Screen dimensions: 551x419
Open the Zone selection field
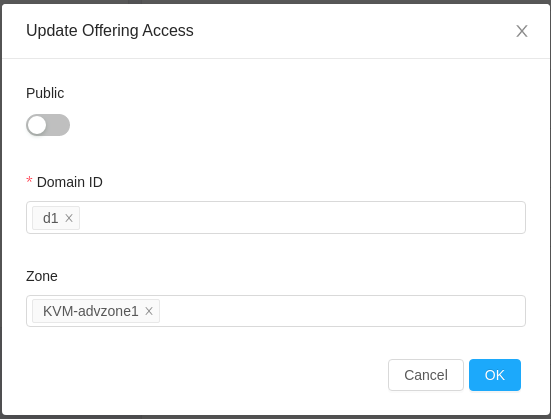pos(276,311)
